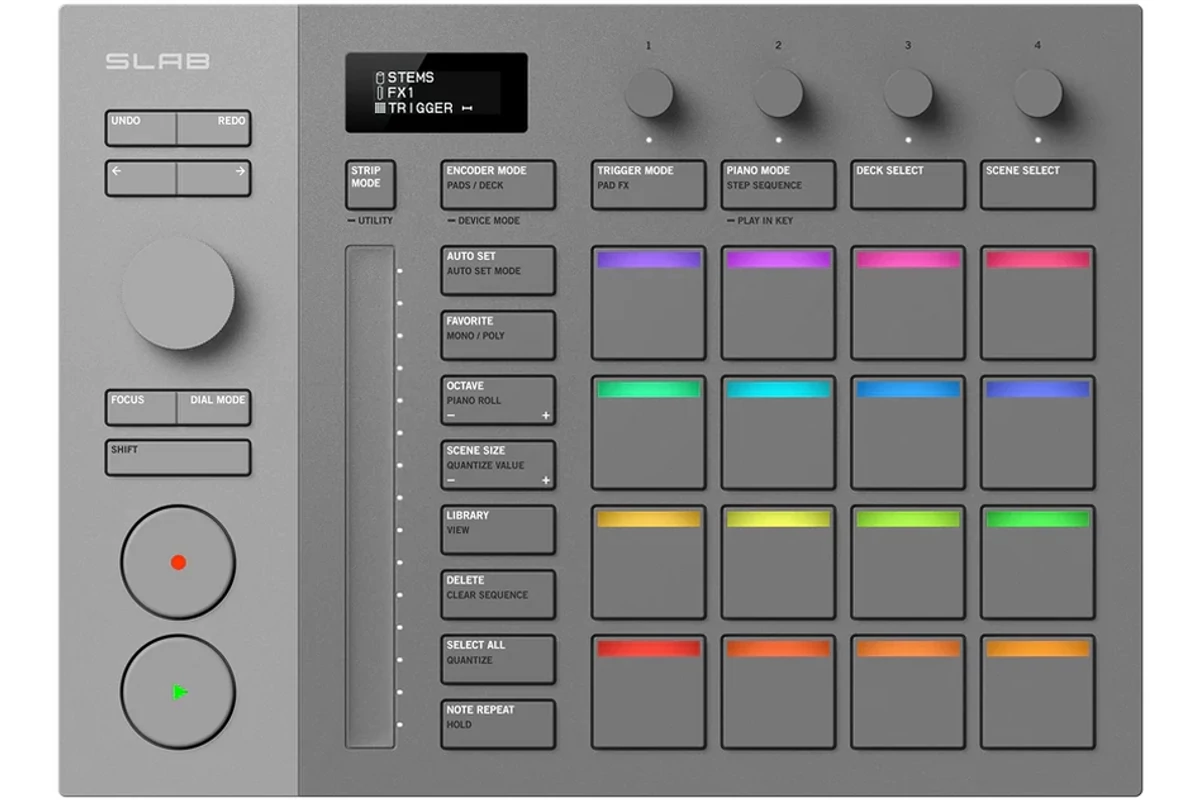Touch encoder knob number 1
This screenshot has width=1200, height=800.
[649, 94]
